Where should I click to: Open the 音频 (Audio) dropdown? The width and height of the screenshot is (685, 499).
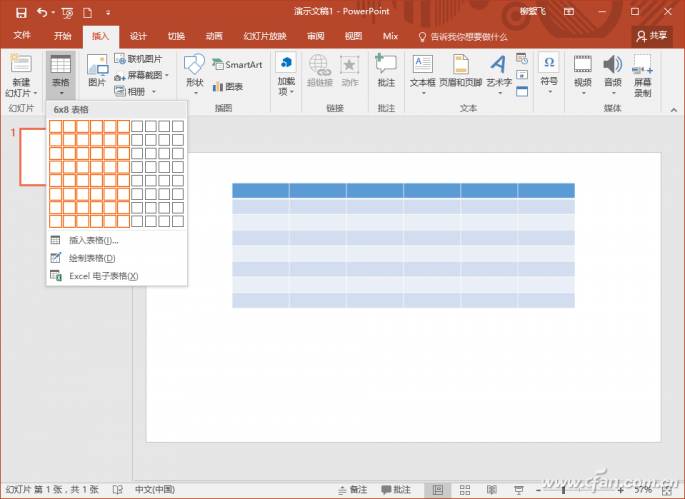(x=612, y=74)
